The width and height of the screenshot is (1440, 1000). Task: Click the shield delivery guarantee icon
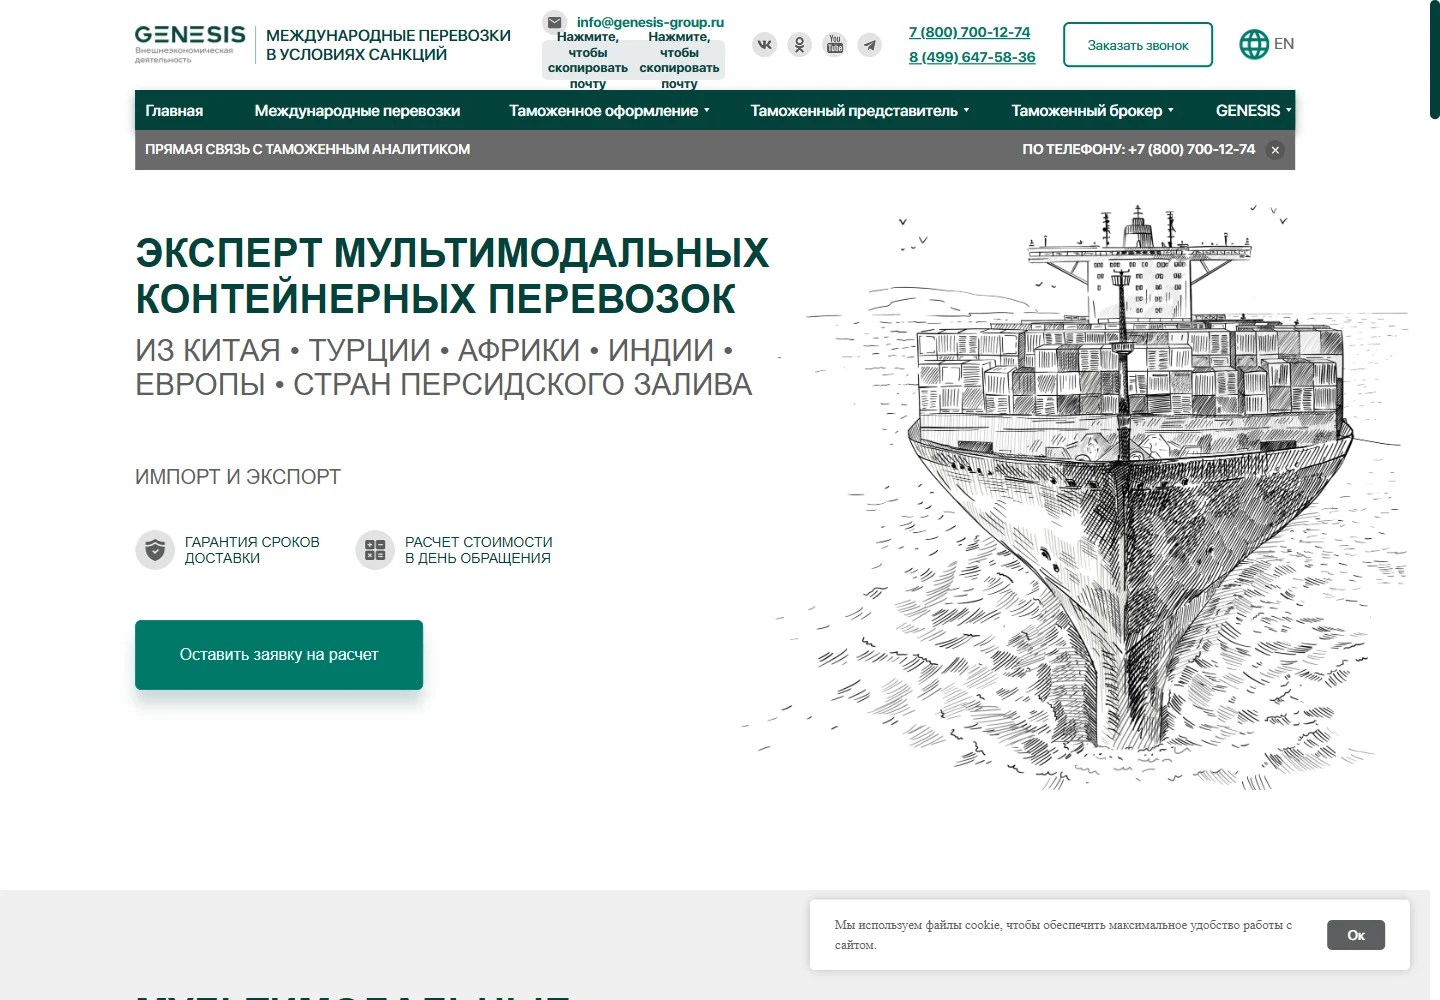point(155,550)
